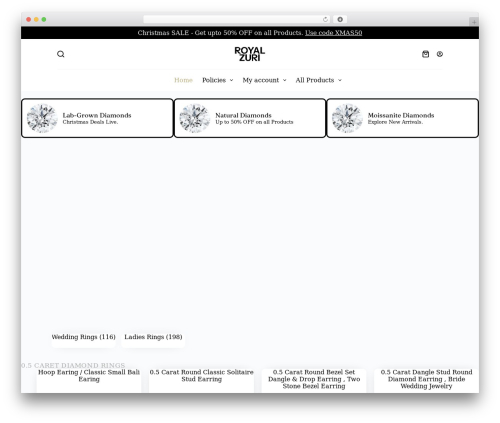Select the Ladies Rings (198) category
This screenshot has height=423, width=500.
tap(153, 337)
